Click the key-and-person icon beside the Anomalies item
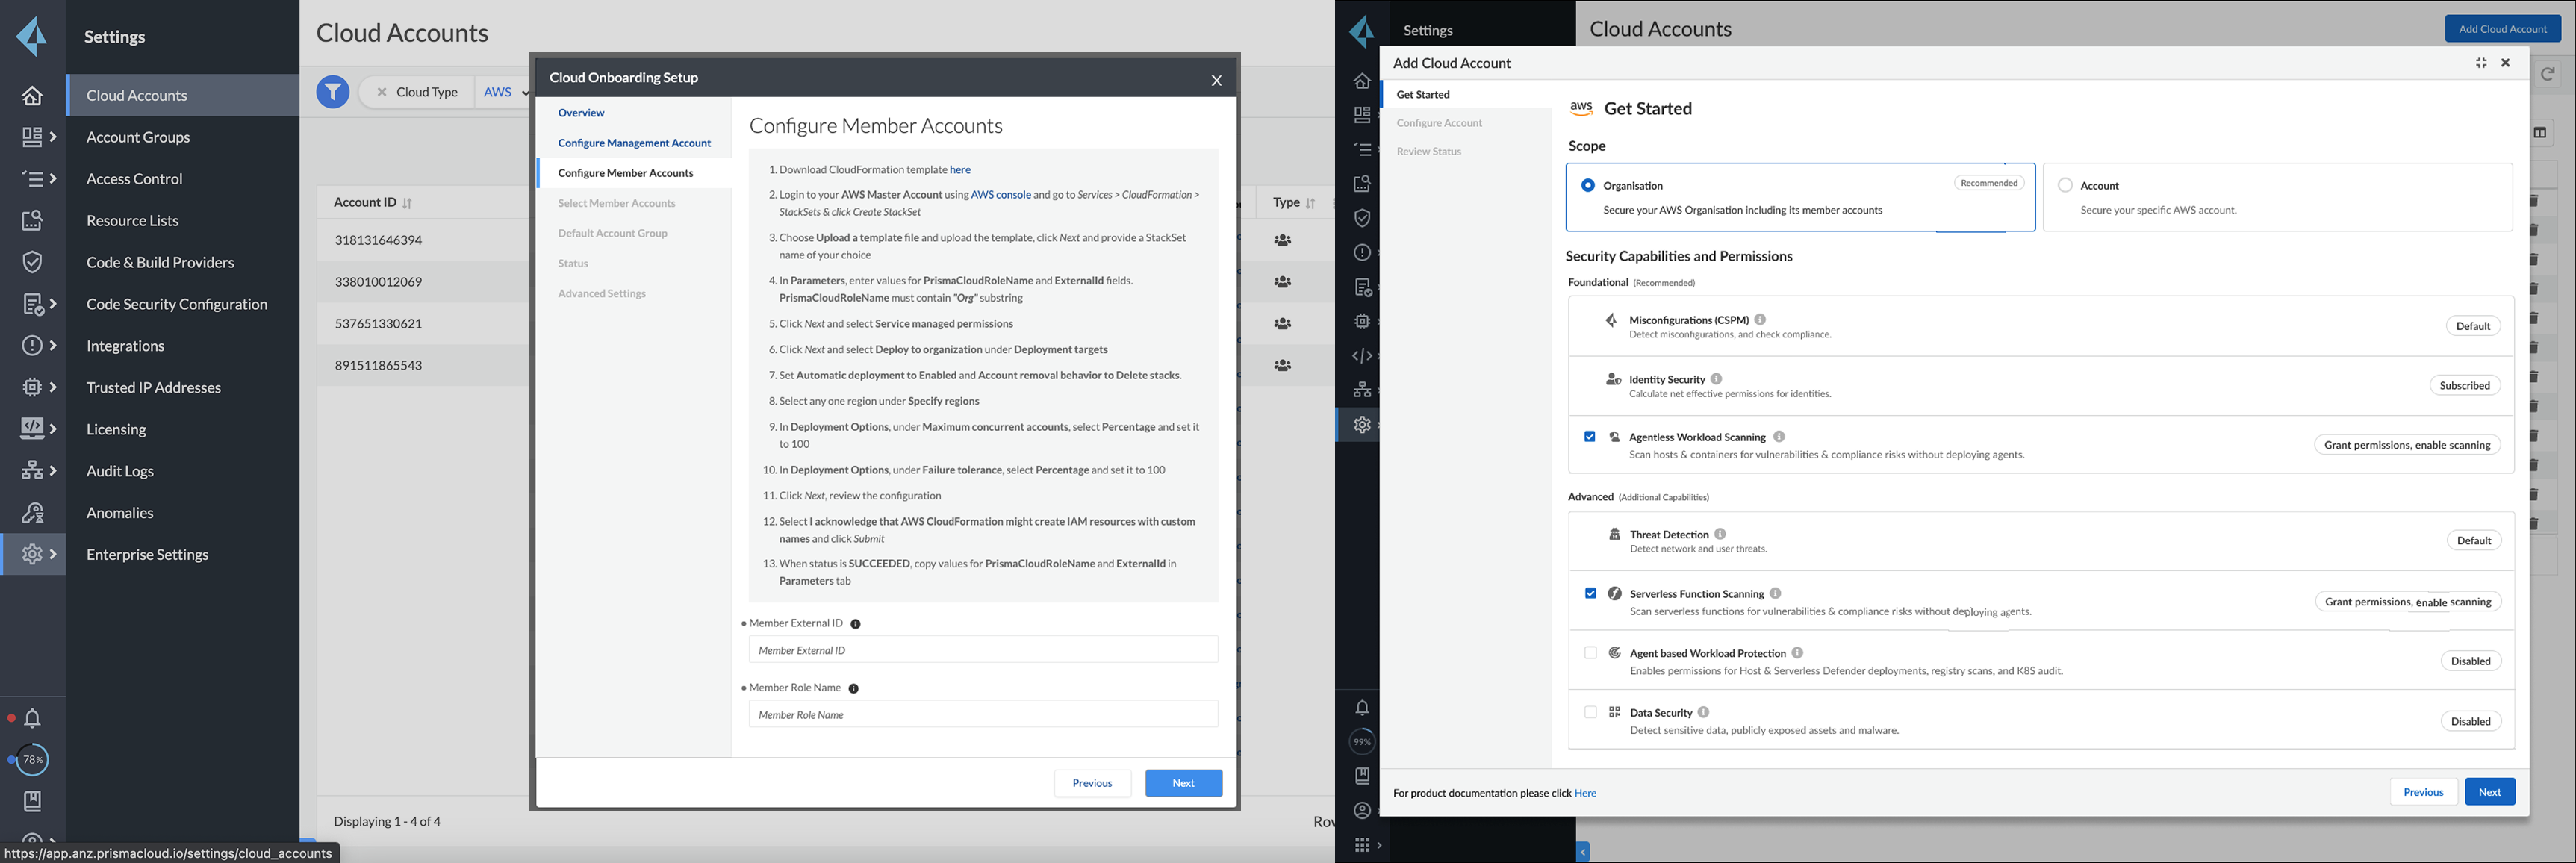 click(32, 513)
